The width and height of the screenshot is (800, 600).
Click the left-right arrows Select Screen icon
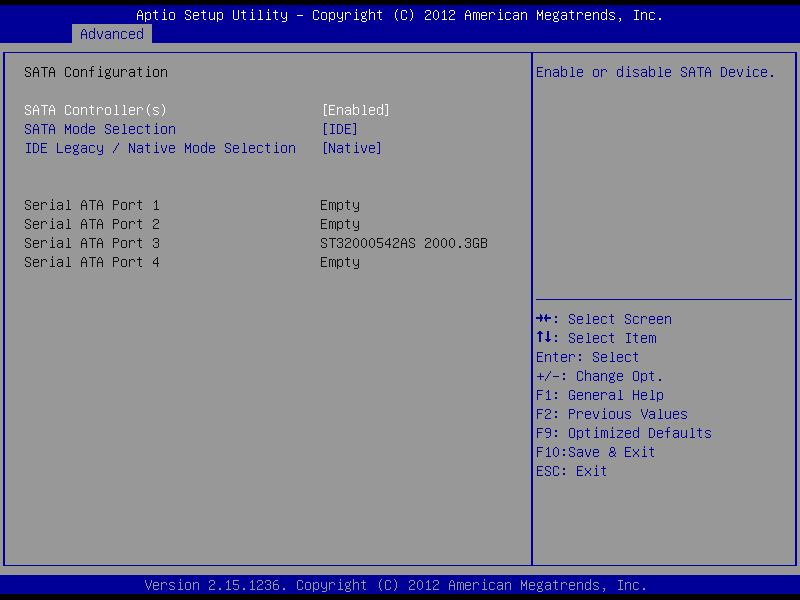click(544, 319)
